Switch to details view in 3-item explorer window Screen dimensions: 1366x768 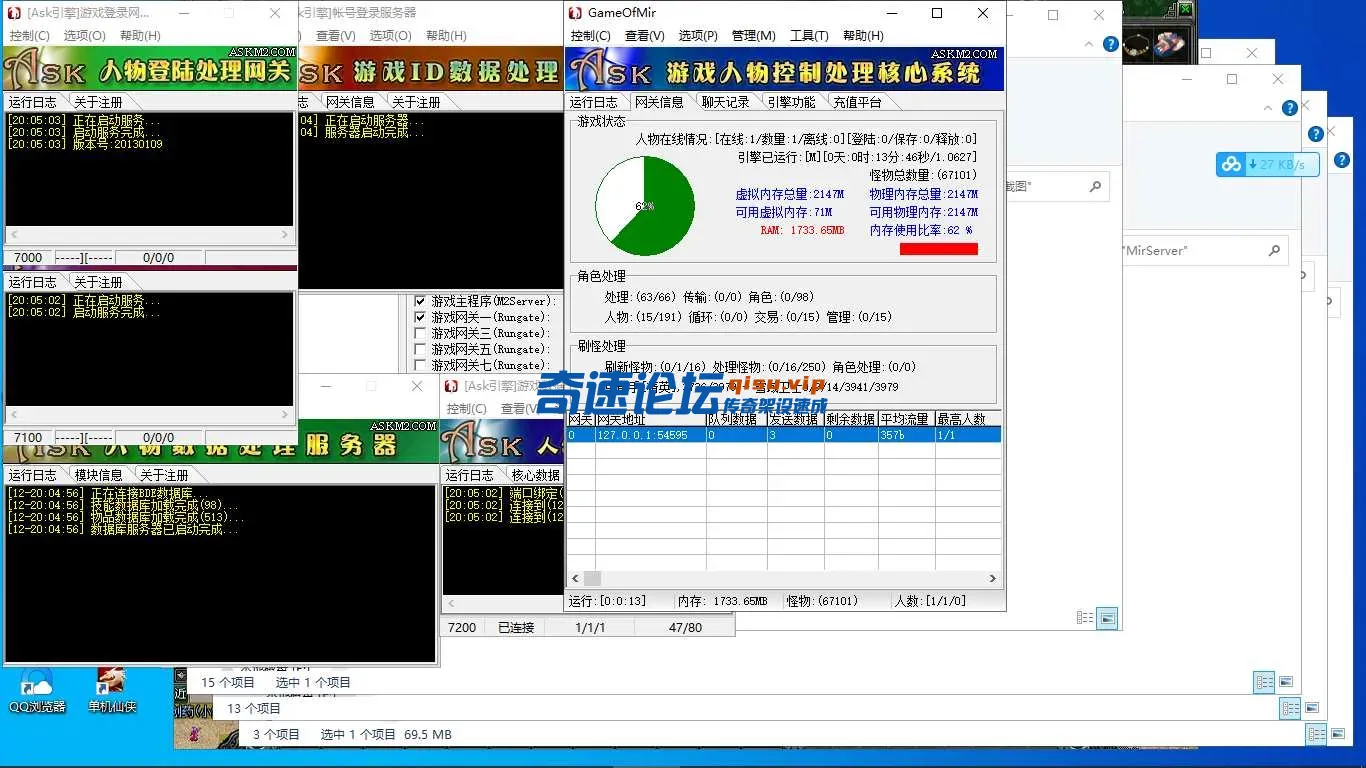1317,734
